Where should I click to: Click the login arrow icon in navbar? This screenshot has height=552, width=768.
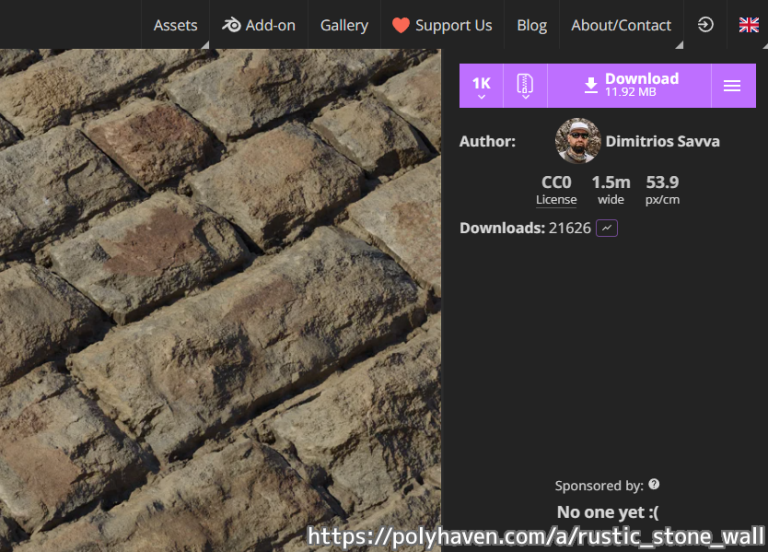click(x=705, y=25)
